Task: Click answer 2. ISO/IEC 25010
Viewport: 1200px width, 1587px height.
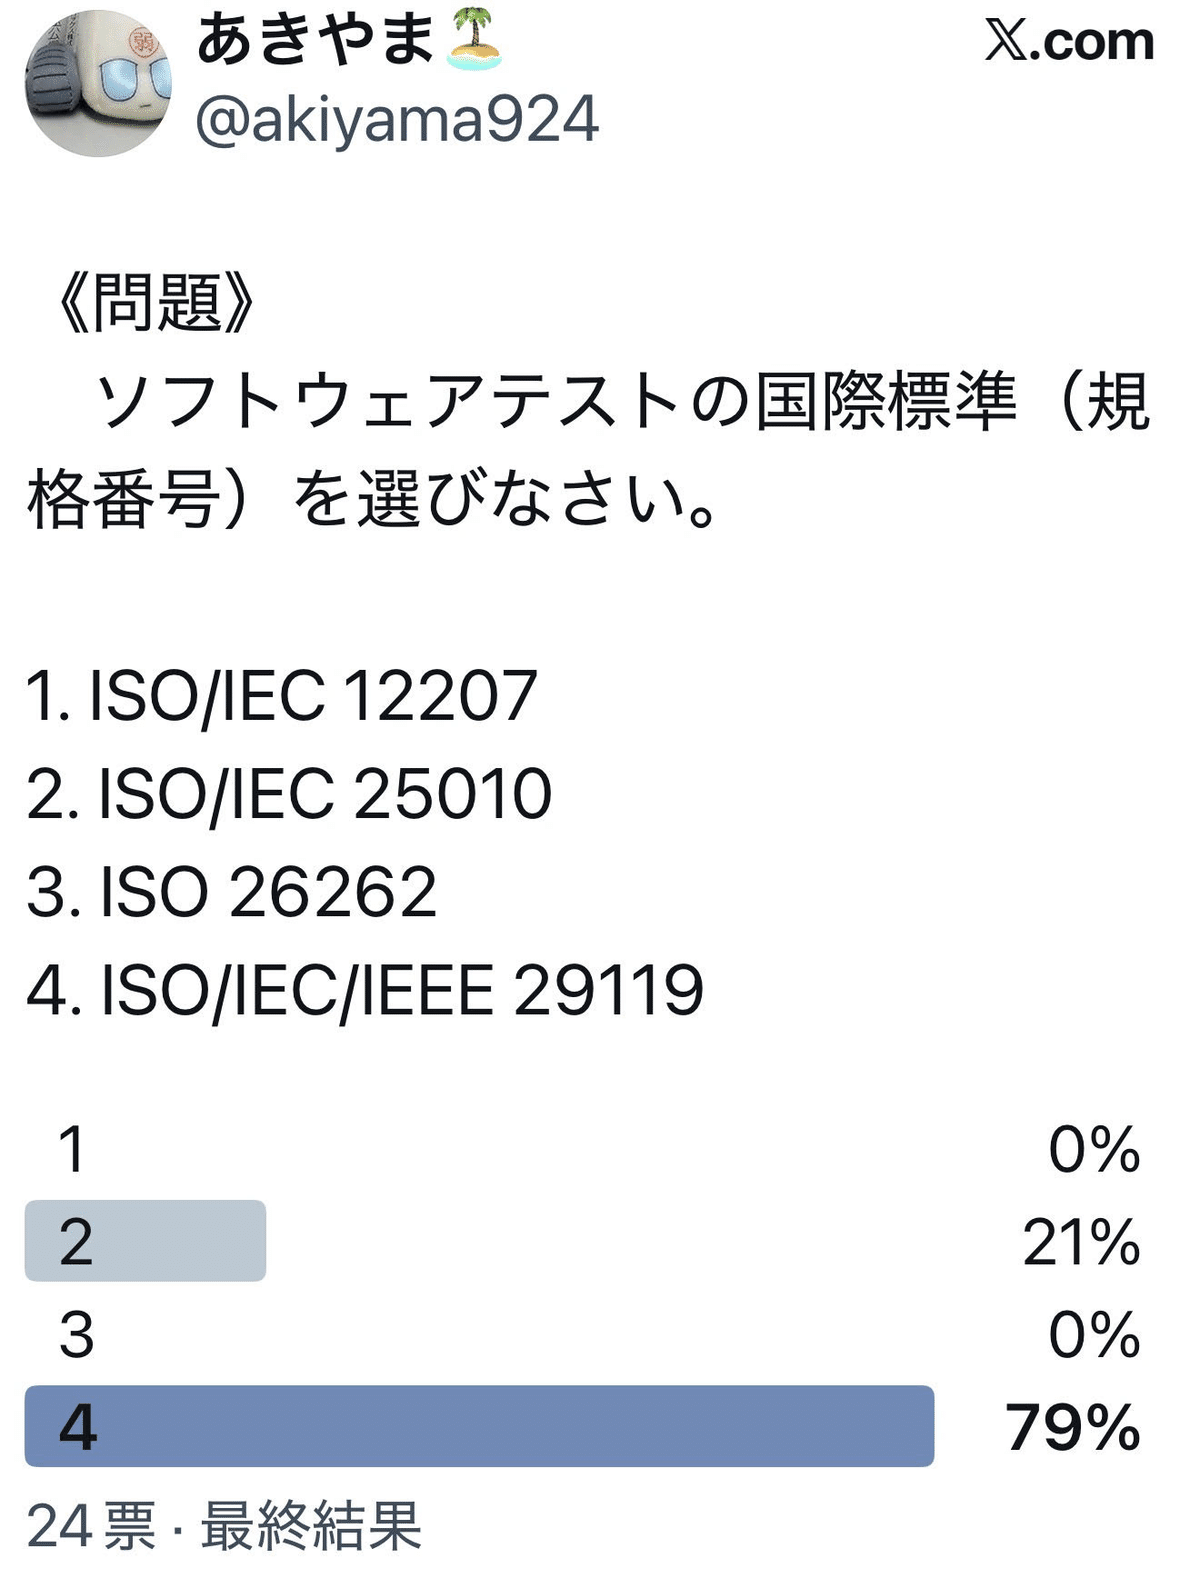Action: point(289,794)
